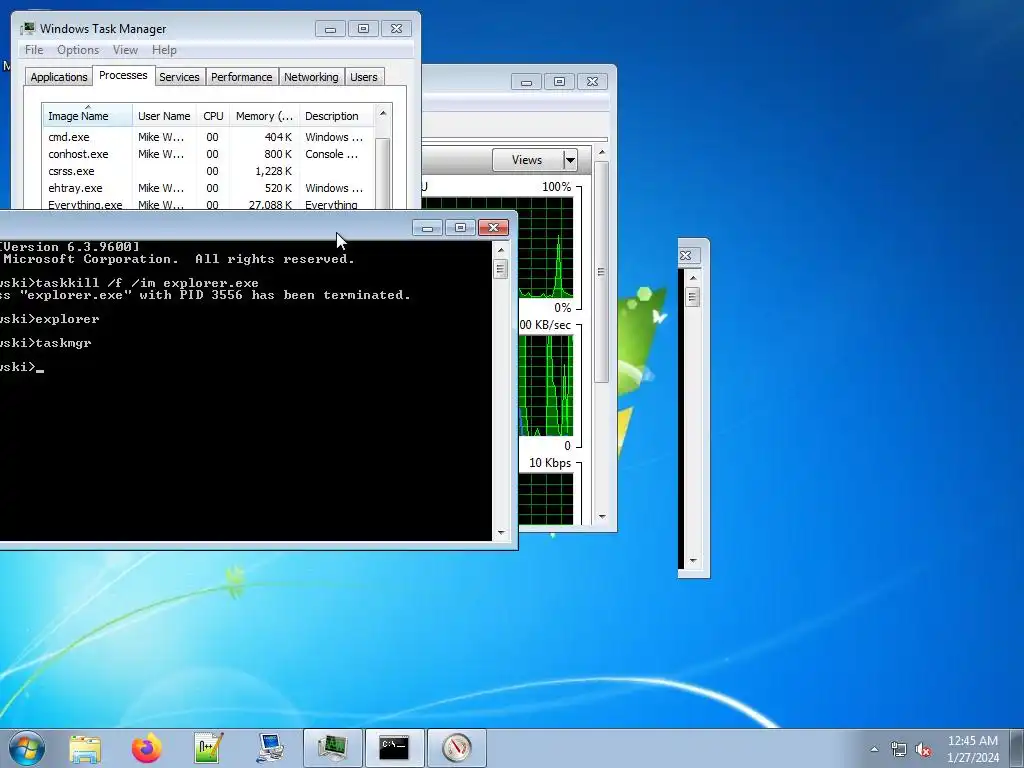Viewport: 1024px width, 768px height.
Task: Select the csrss.exe process row
Action: point(208,171)
